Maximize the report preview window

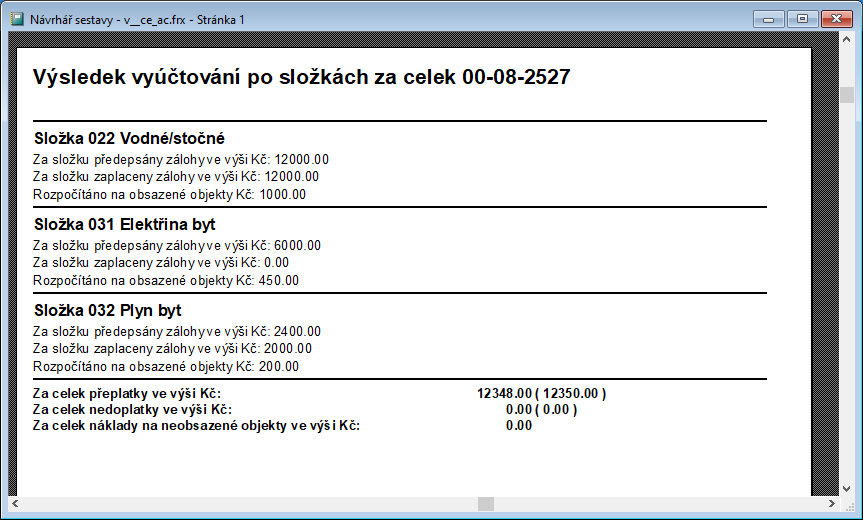click(801, 18)
